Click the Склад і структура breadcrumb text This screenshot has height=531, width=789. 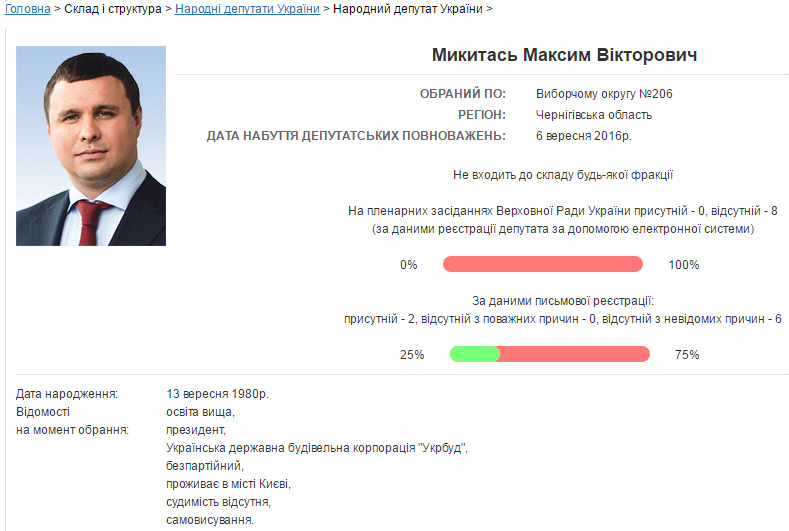113,8
